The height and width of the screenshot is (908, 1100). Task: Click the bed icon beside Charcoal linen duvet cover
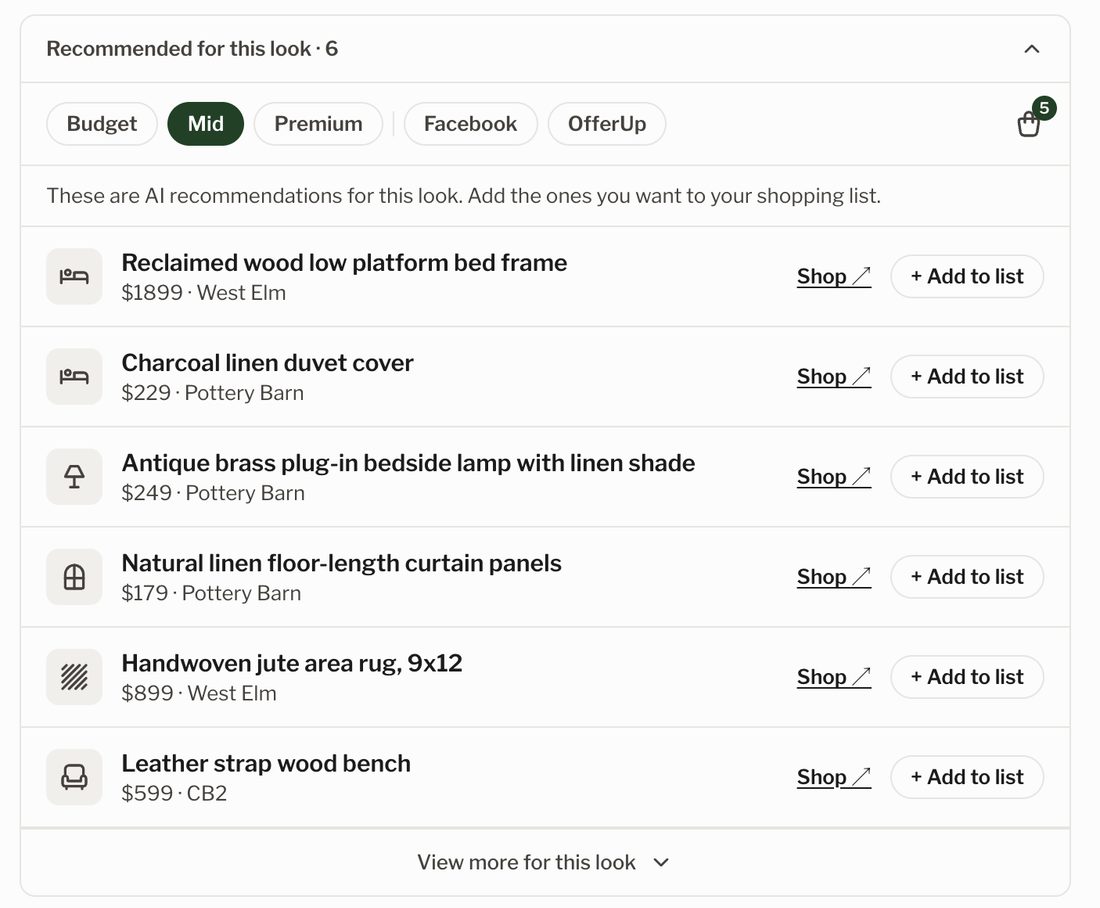74,377
